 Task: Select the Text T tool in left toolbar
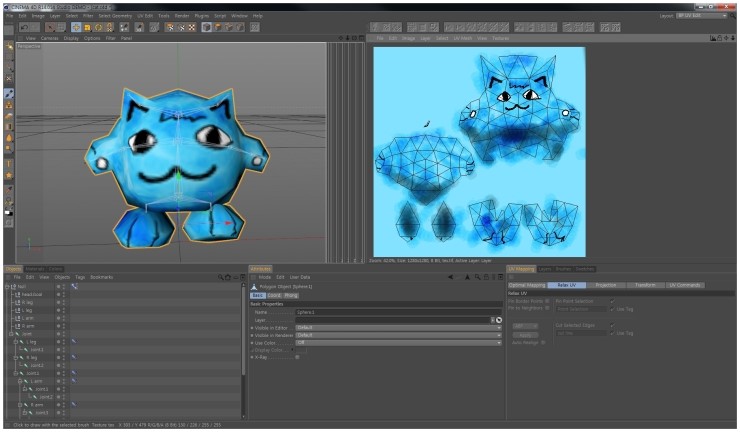point(9,164)
